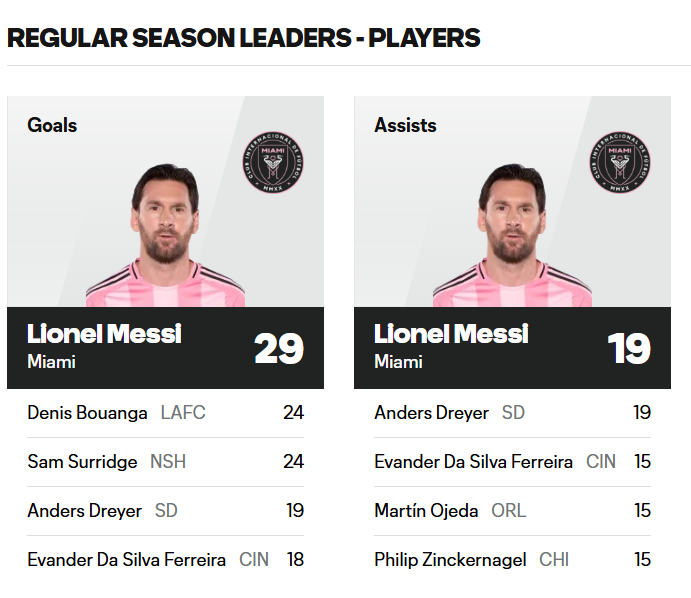Open Evander Da Silva Ferreira assists row

pos(473,462)
